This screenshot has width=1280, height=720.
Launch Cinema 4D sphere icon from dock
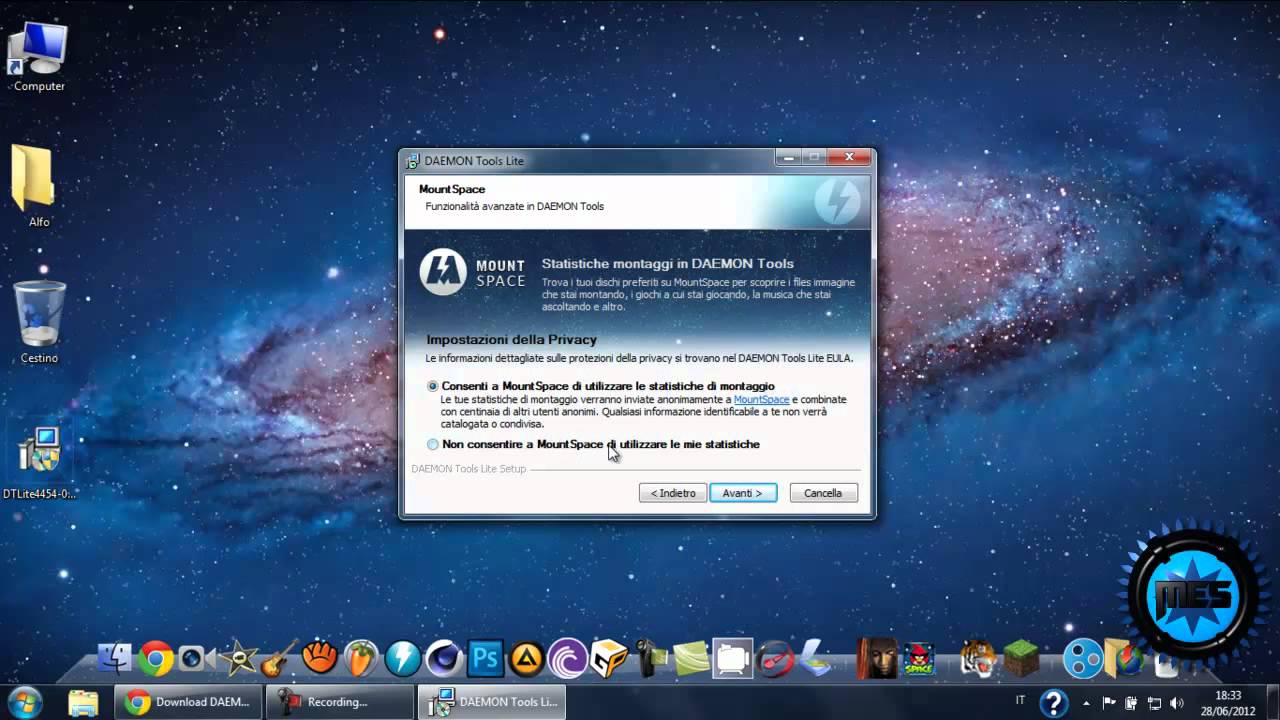click(x=444, y=657)
